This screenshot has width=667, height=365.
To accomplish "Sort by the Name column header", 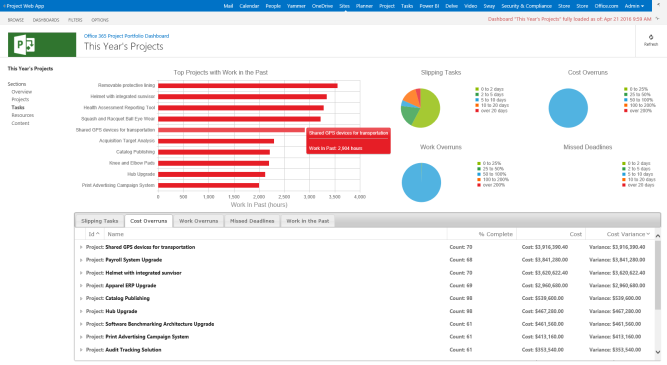I will tap(115, 234).
